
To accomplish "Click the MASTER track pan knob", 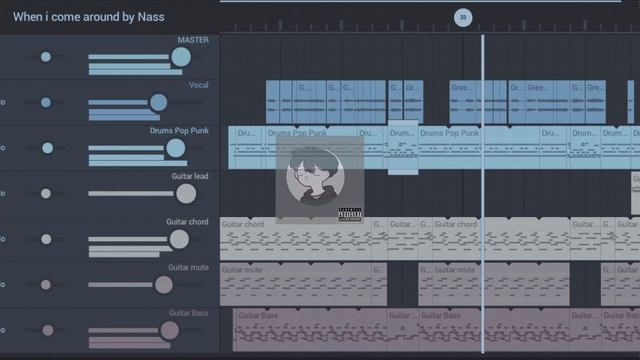I will point(46,57).
